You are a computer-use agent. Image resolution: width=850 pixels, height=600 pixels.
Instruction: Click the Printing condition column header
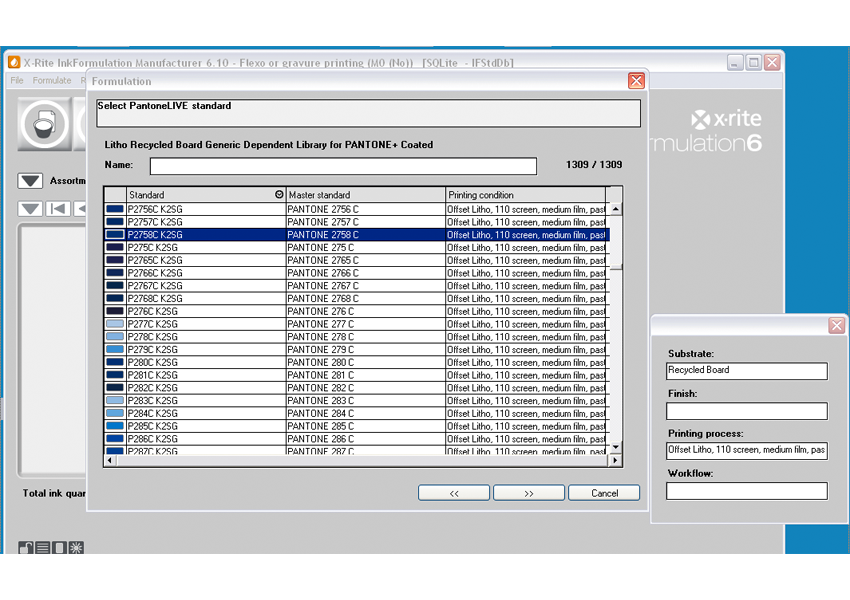point(525,195)
